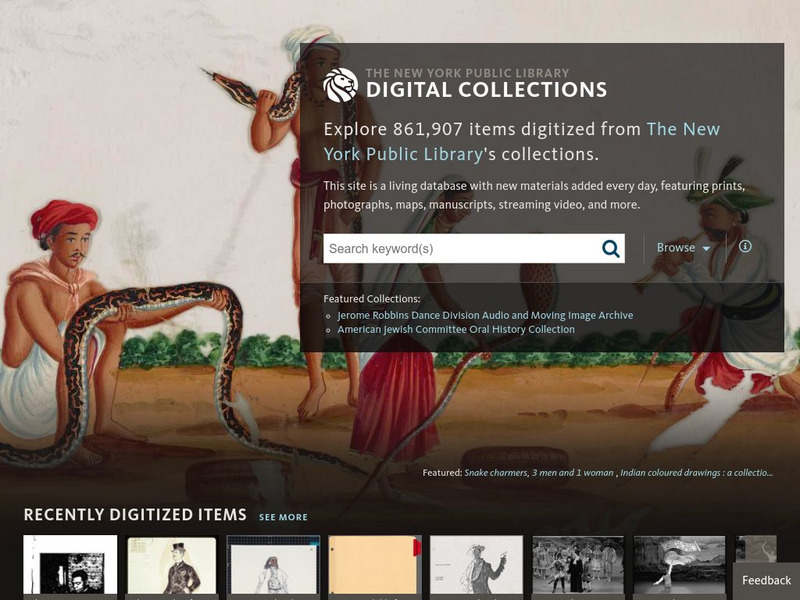
Task: Click the magnifying glass search icon
Action: [610, 248]
